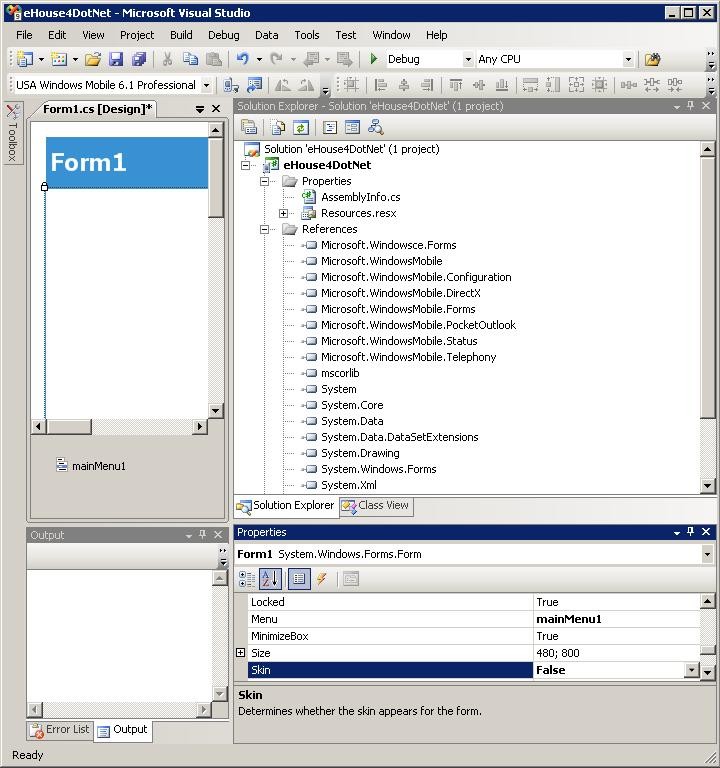720x768 pixels.
Task: Switch to the Class View tab
Action: [377, 505]
